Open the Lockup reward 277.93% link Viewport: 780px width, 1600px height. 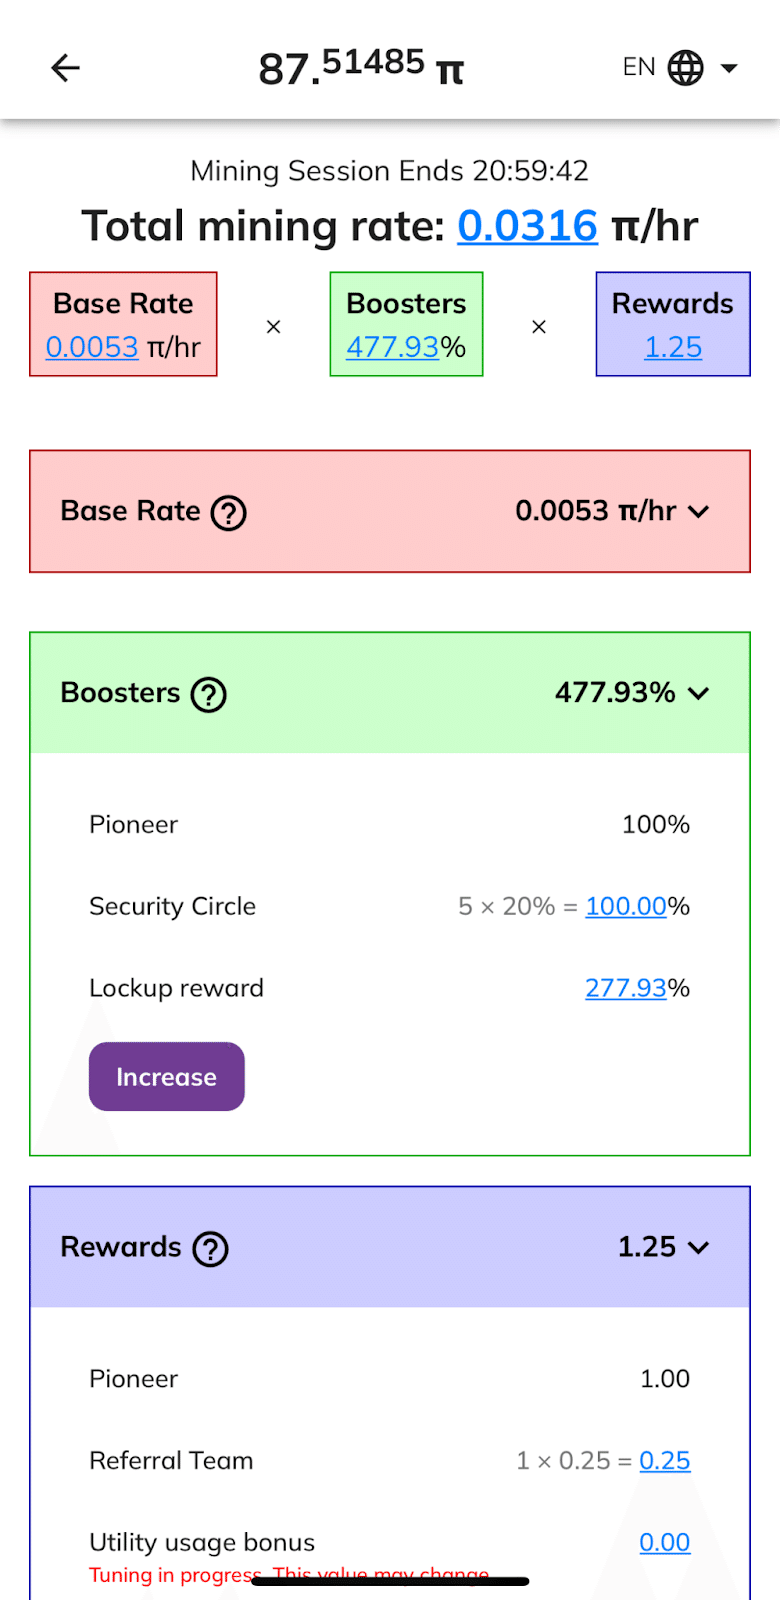coord(626,987)
